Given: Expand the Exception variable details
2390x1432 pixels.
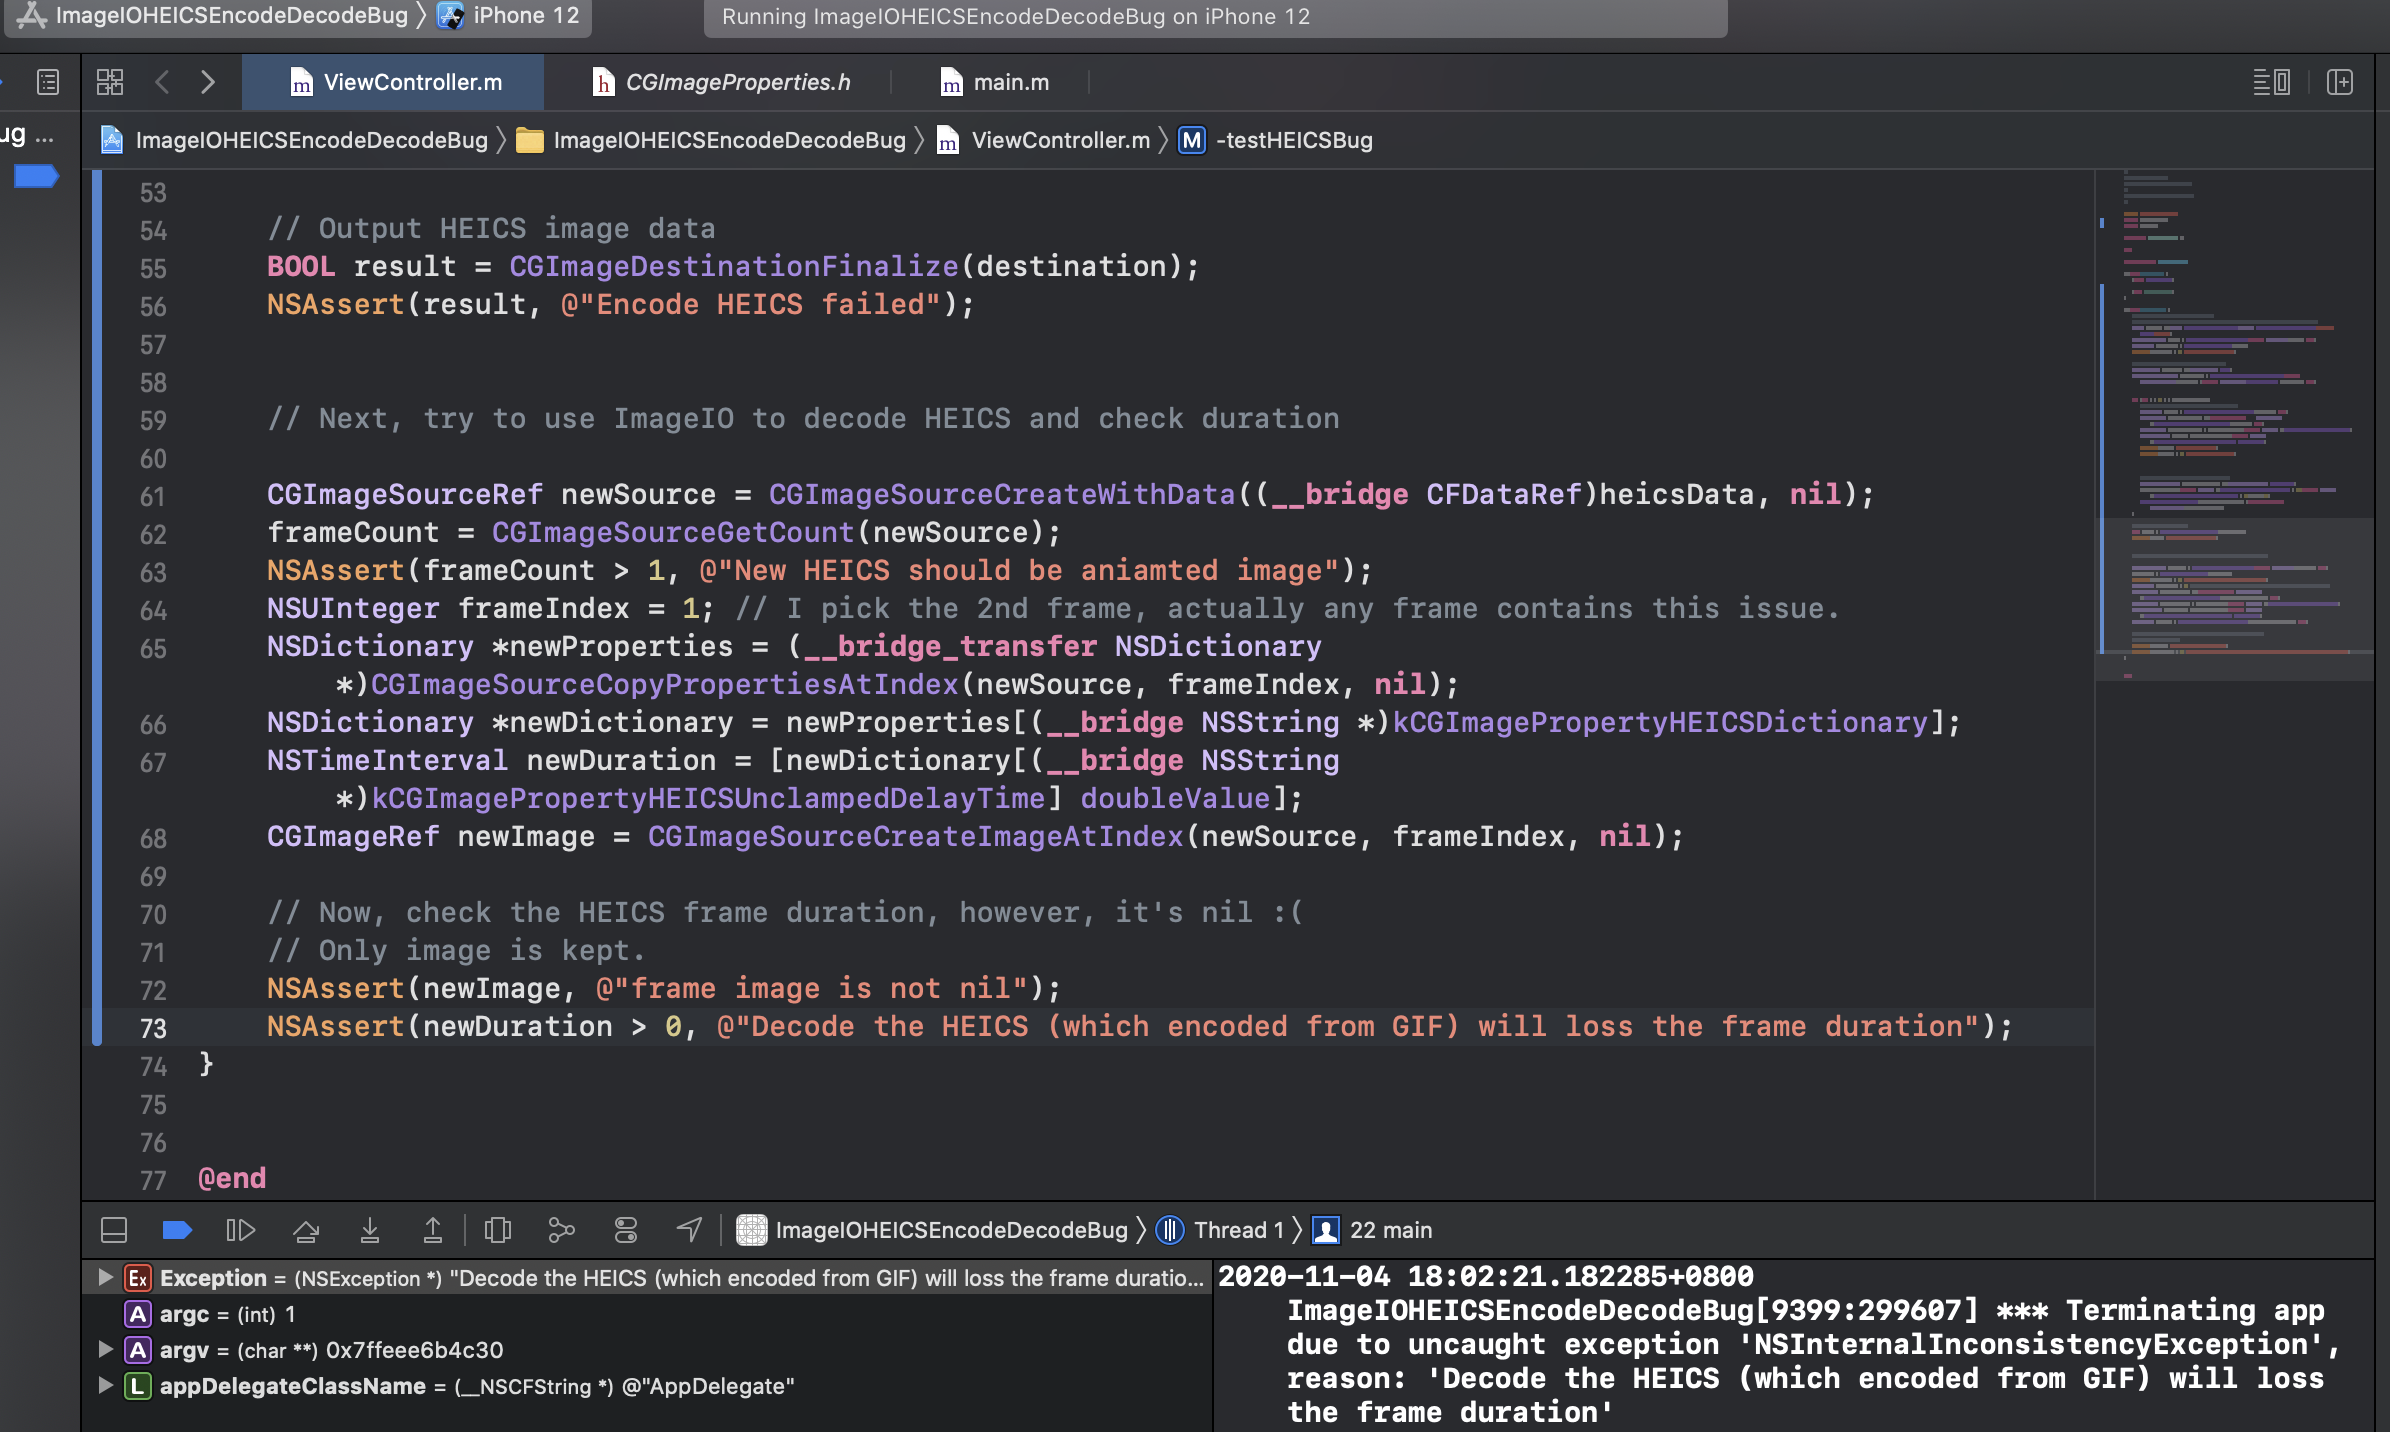Looking at the screenshot, I should (104, 1277).
